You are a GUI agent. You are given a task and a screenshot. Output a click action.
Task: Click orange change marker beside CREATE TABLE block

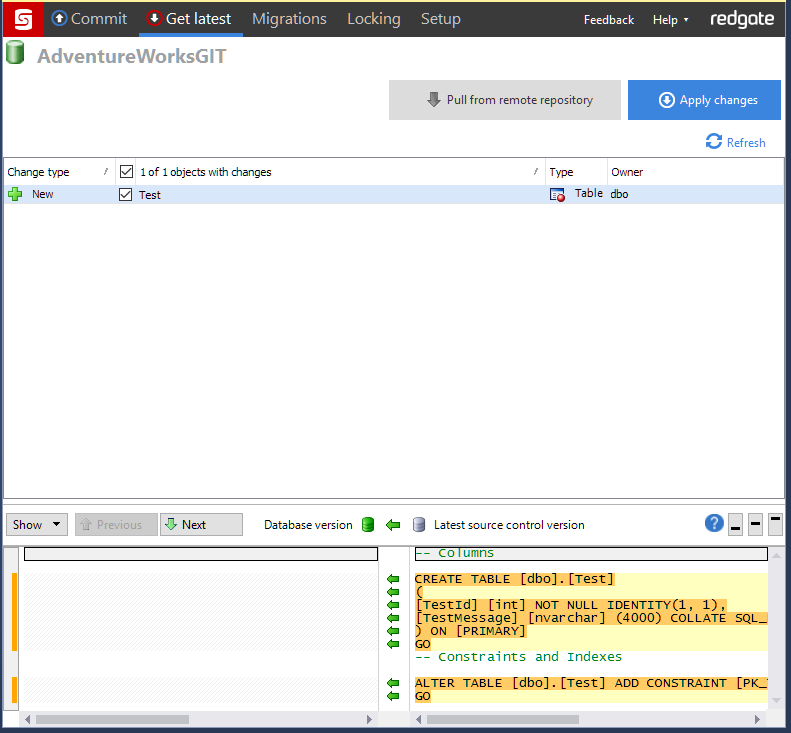(14, 611)
